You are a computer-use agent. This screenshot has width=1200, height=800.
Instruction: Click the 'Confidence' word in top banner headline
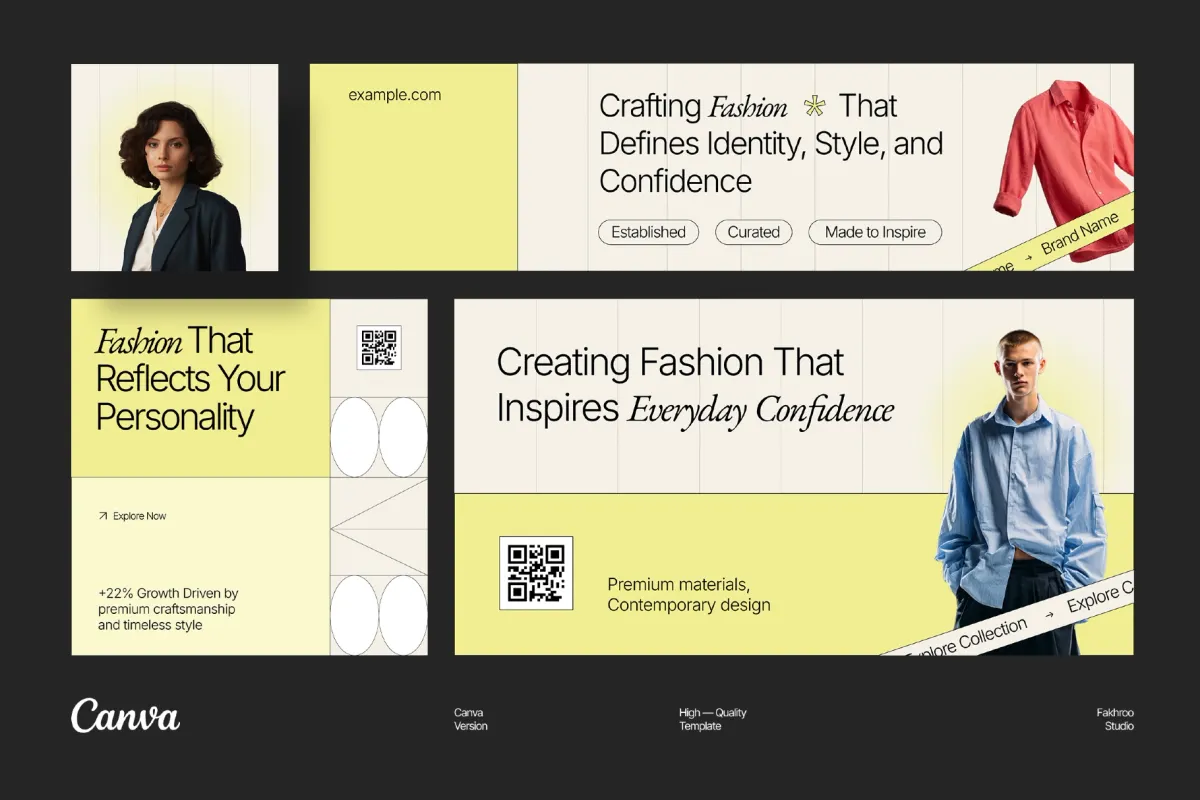(x=675, y=181)
